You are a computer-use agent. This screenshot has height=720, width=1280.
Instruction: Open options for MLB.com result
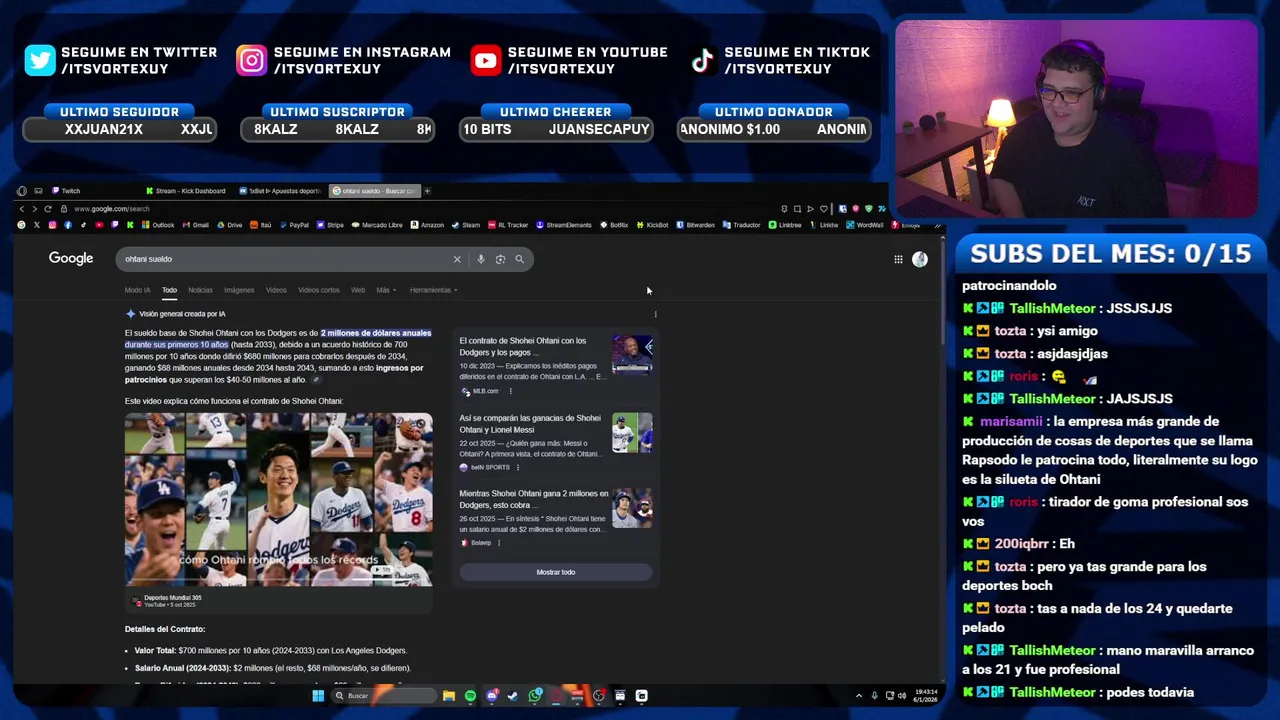tap(510, 391)
